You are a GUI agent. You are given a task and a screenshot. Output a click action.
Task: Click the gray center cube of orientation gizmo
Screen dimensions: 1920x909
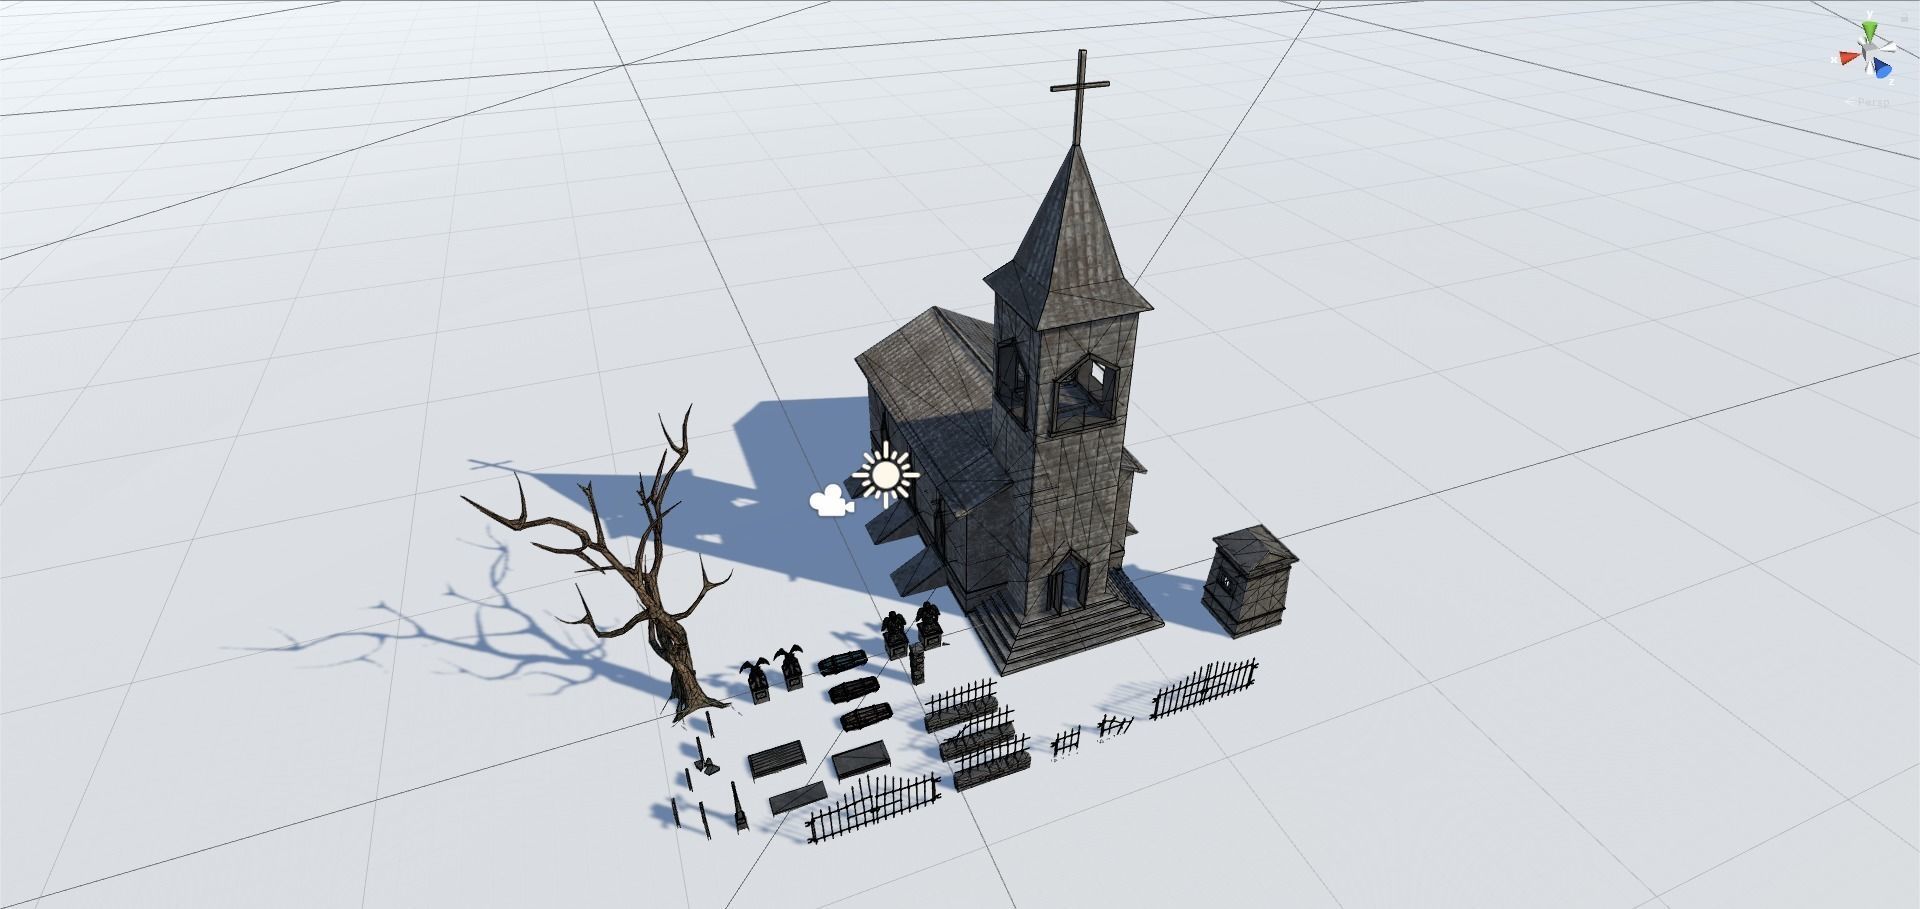click(1868, 50)
